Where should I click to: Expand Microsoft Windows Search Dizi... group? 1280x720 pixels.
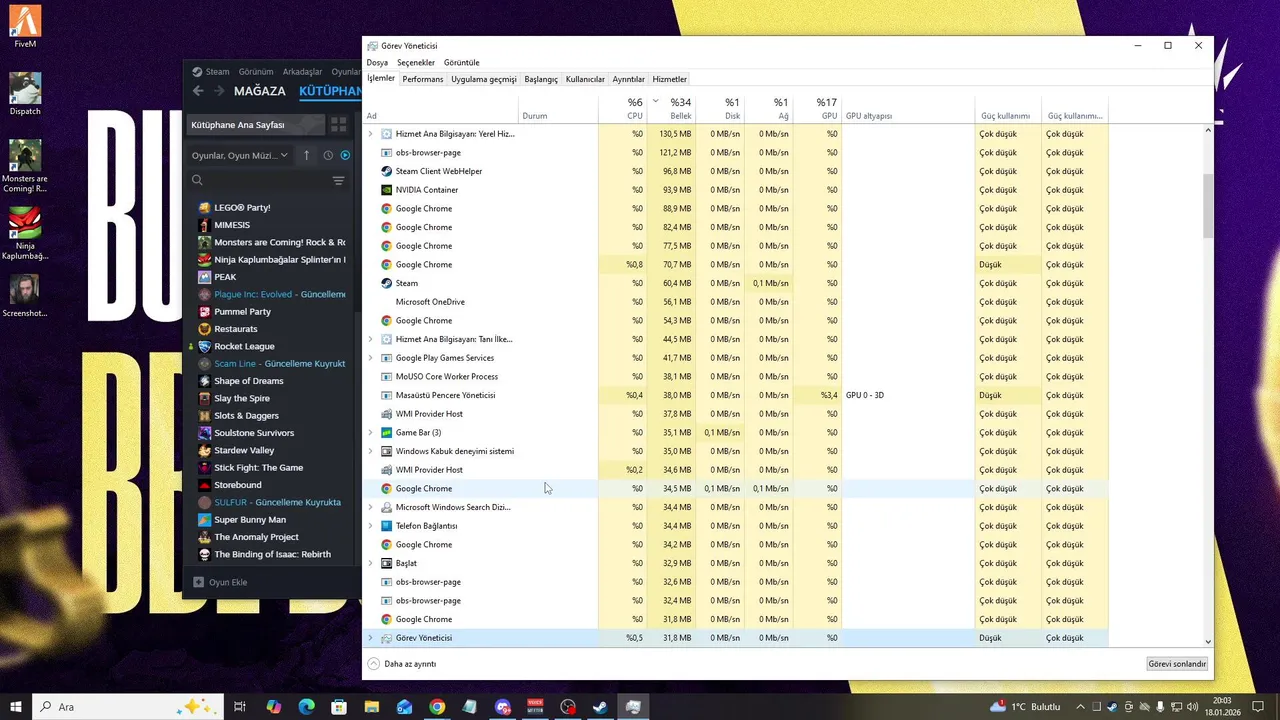(x=370, y=507)
